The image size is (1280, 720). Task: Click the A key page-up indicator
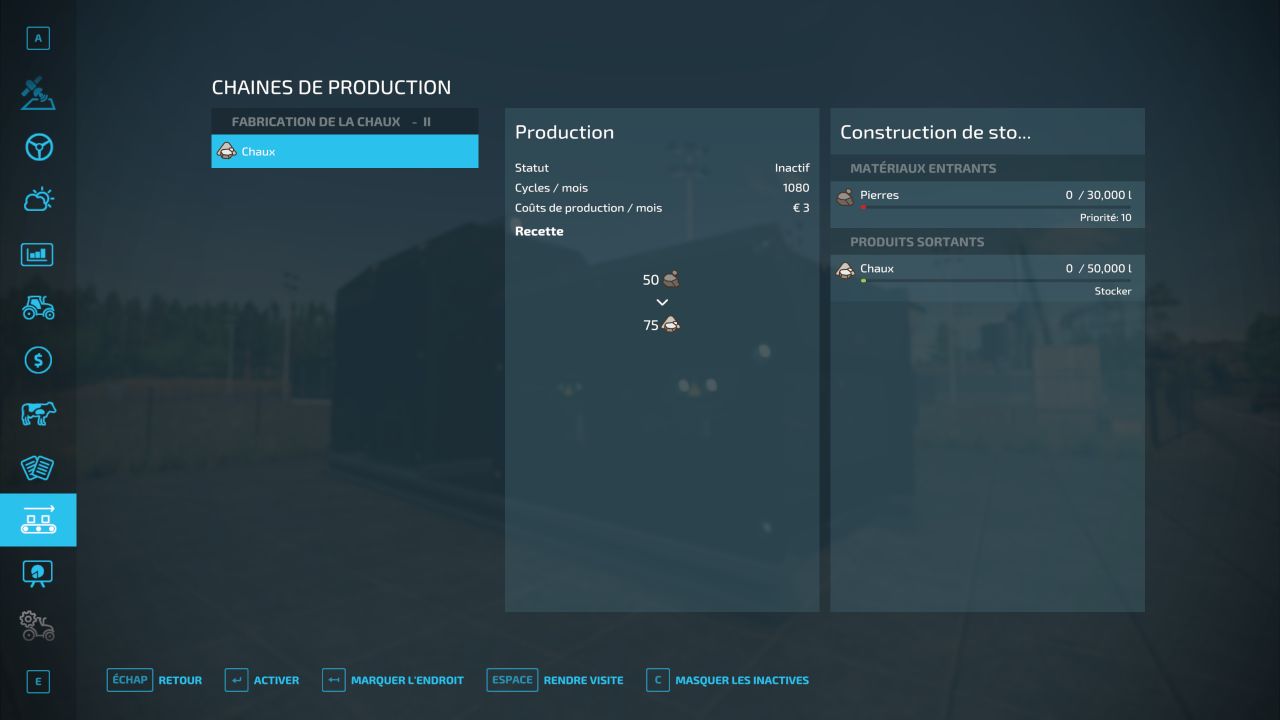[38, 39]
